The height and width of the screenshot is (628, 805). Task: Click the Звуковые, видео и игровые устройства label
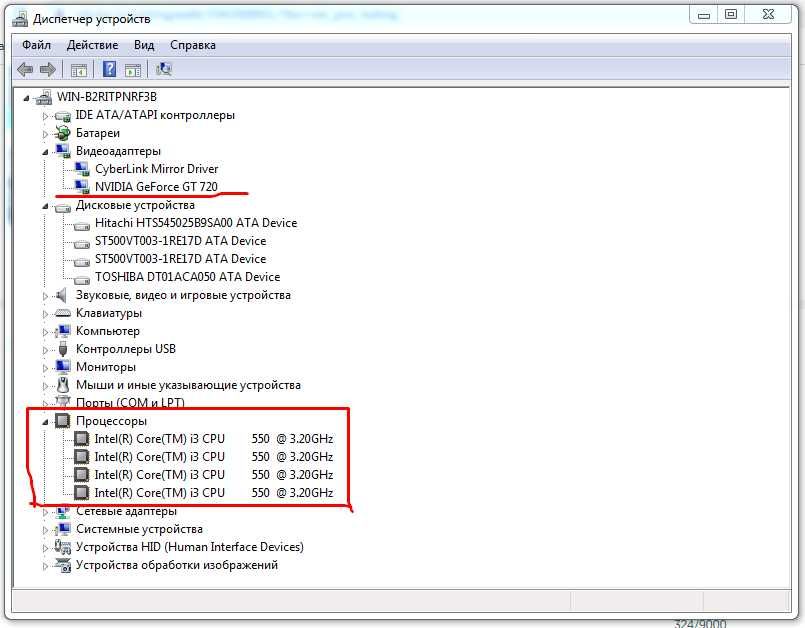(x=183, y=295)
